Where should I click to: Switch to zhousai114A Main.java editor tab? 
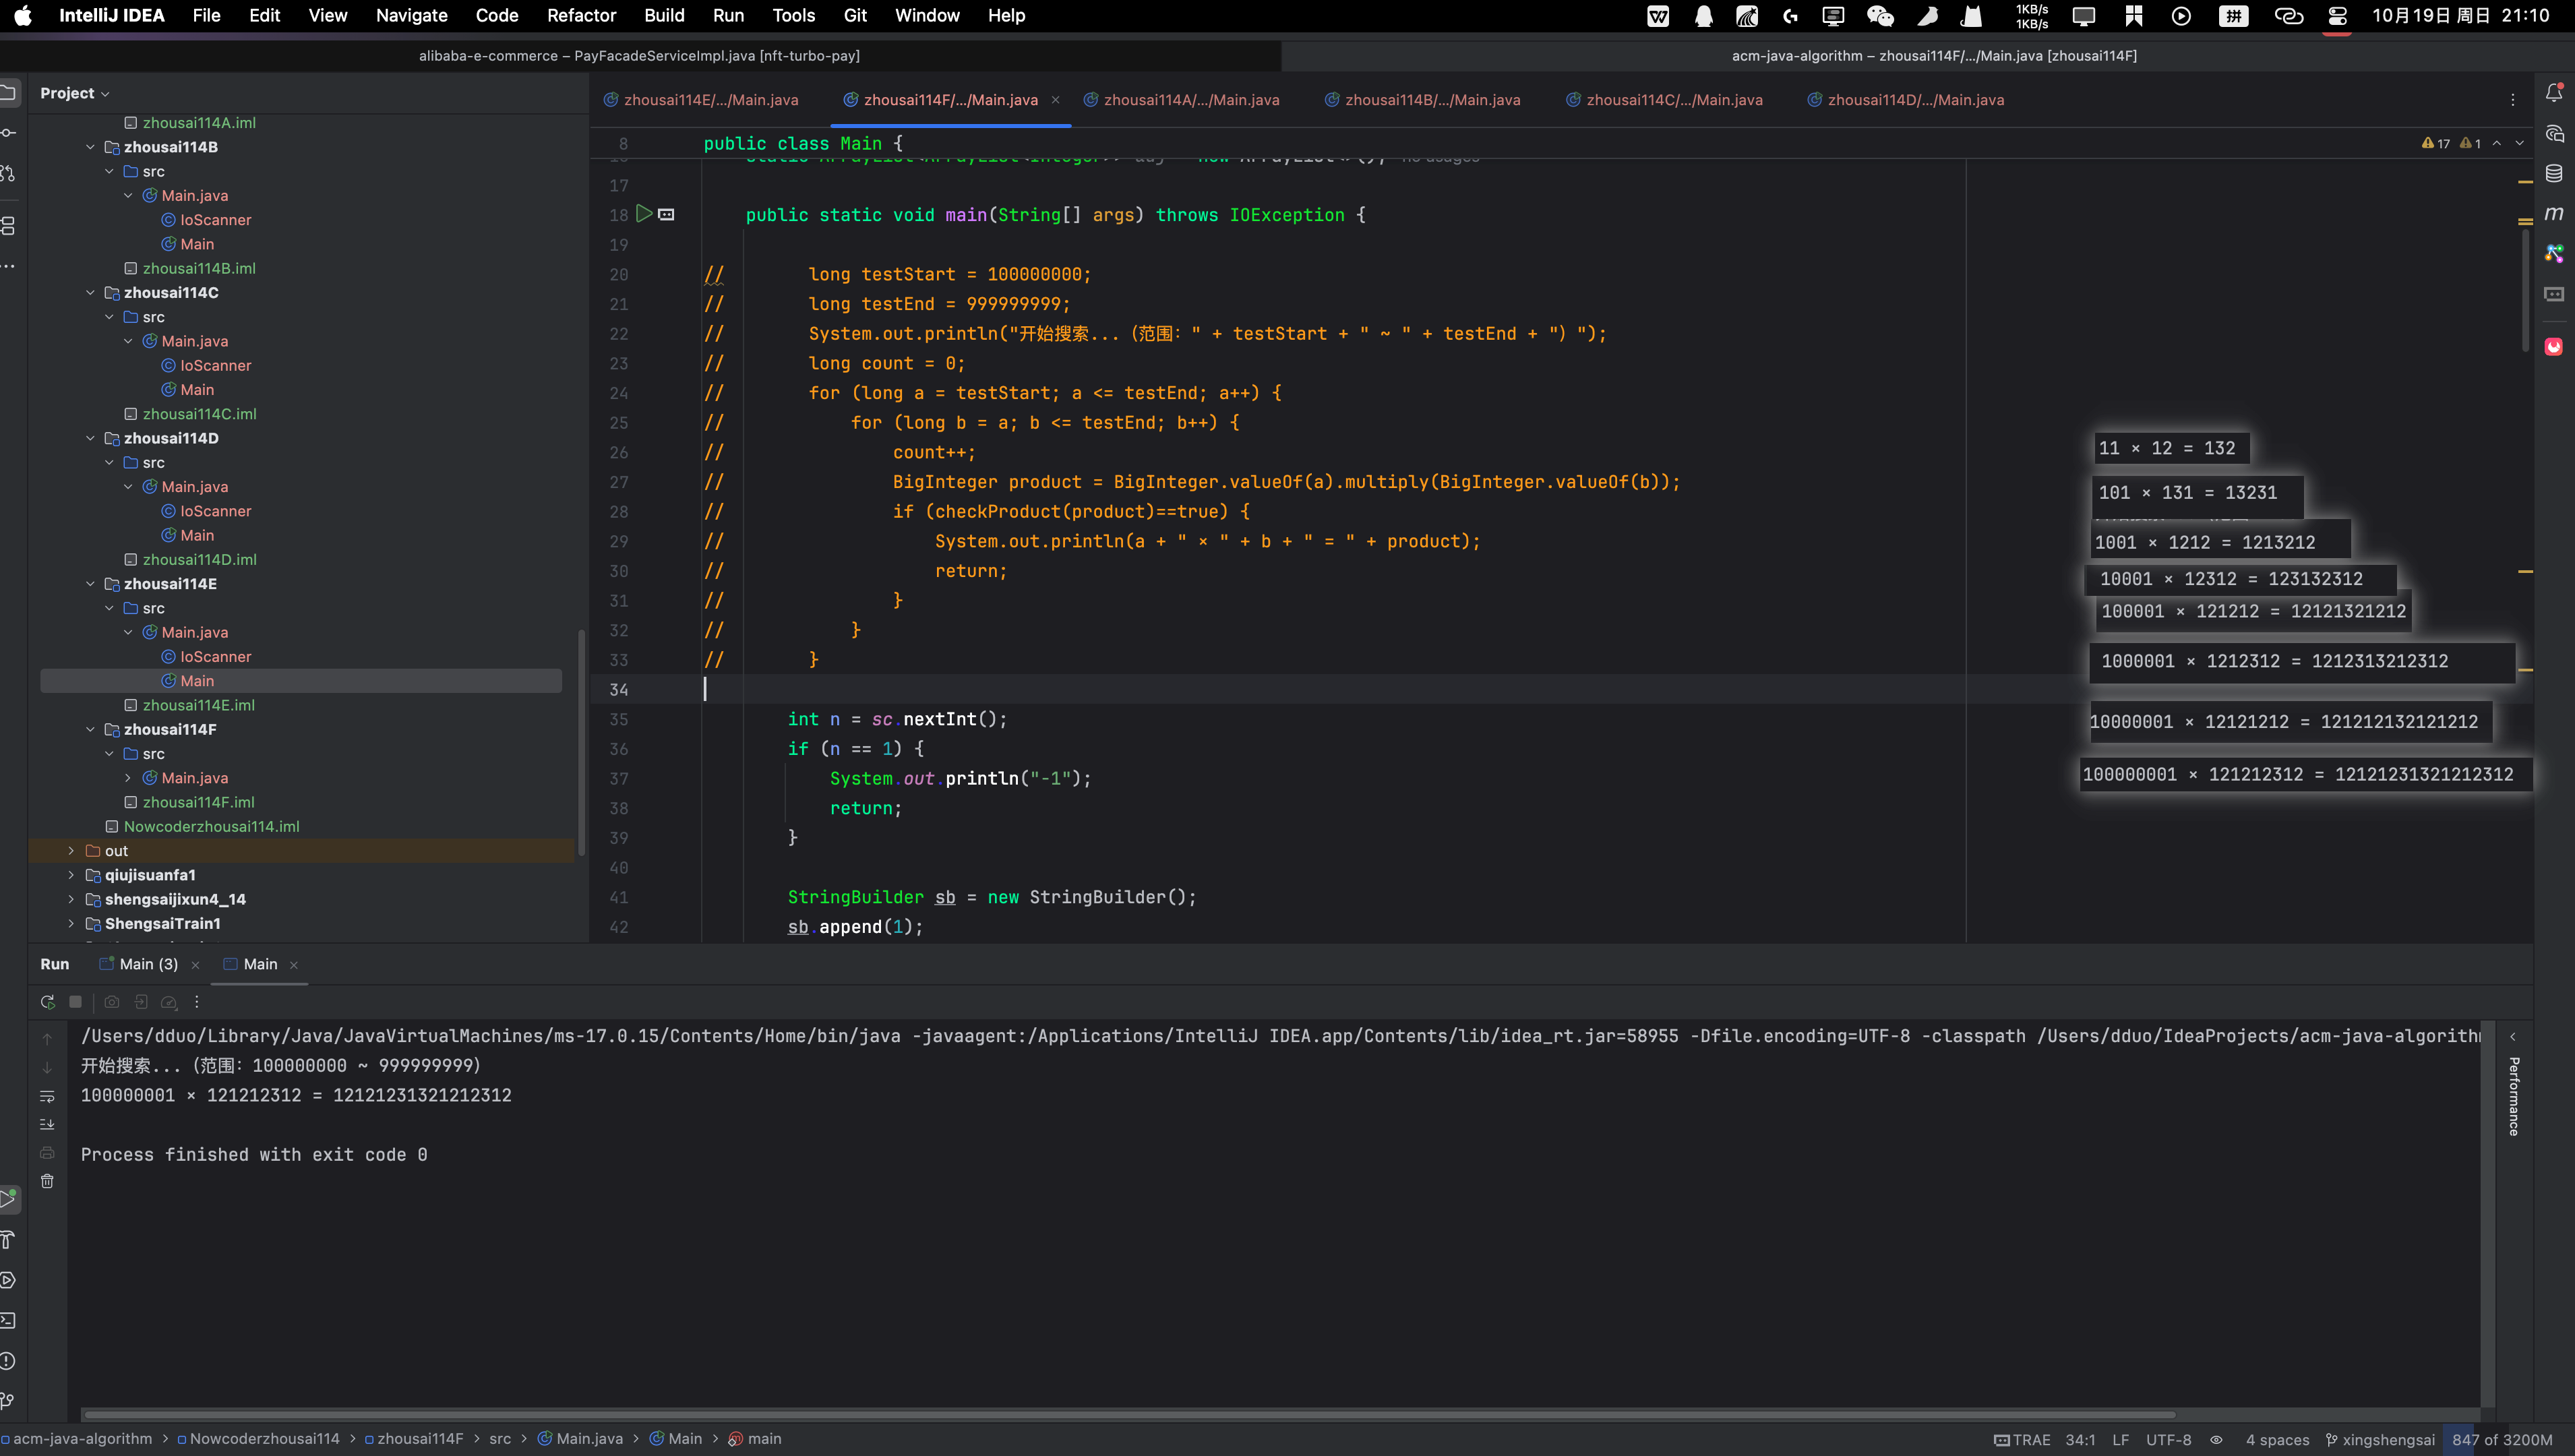coord(1190,100)
